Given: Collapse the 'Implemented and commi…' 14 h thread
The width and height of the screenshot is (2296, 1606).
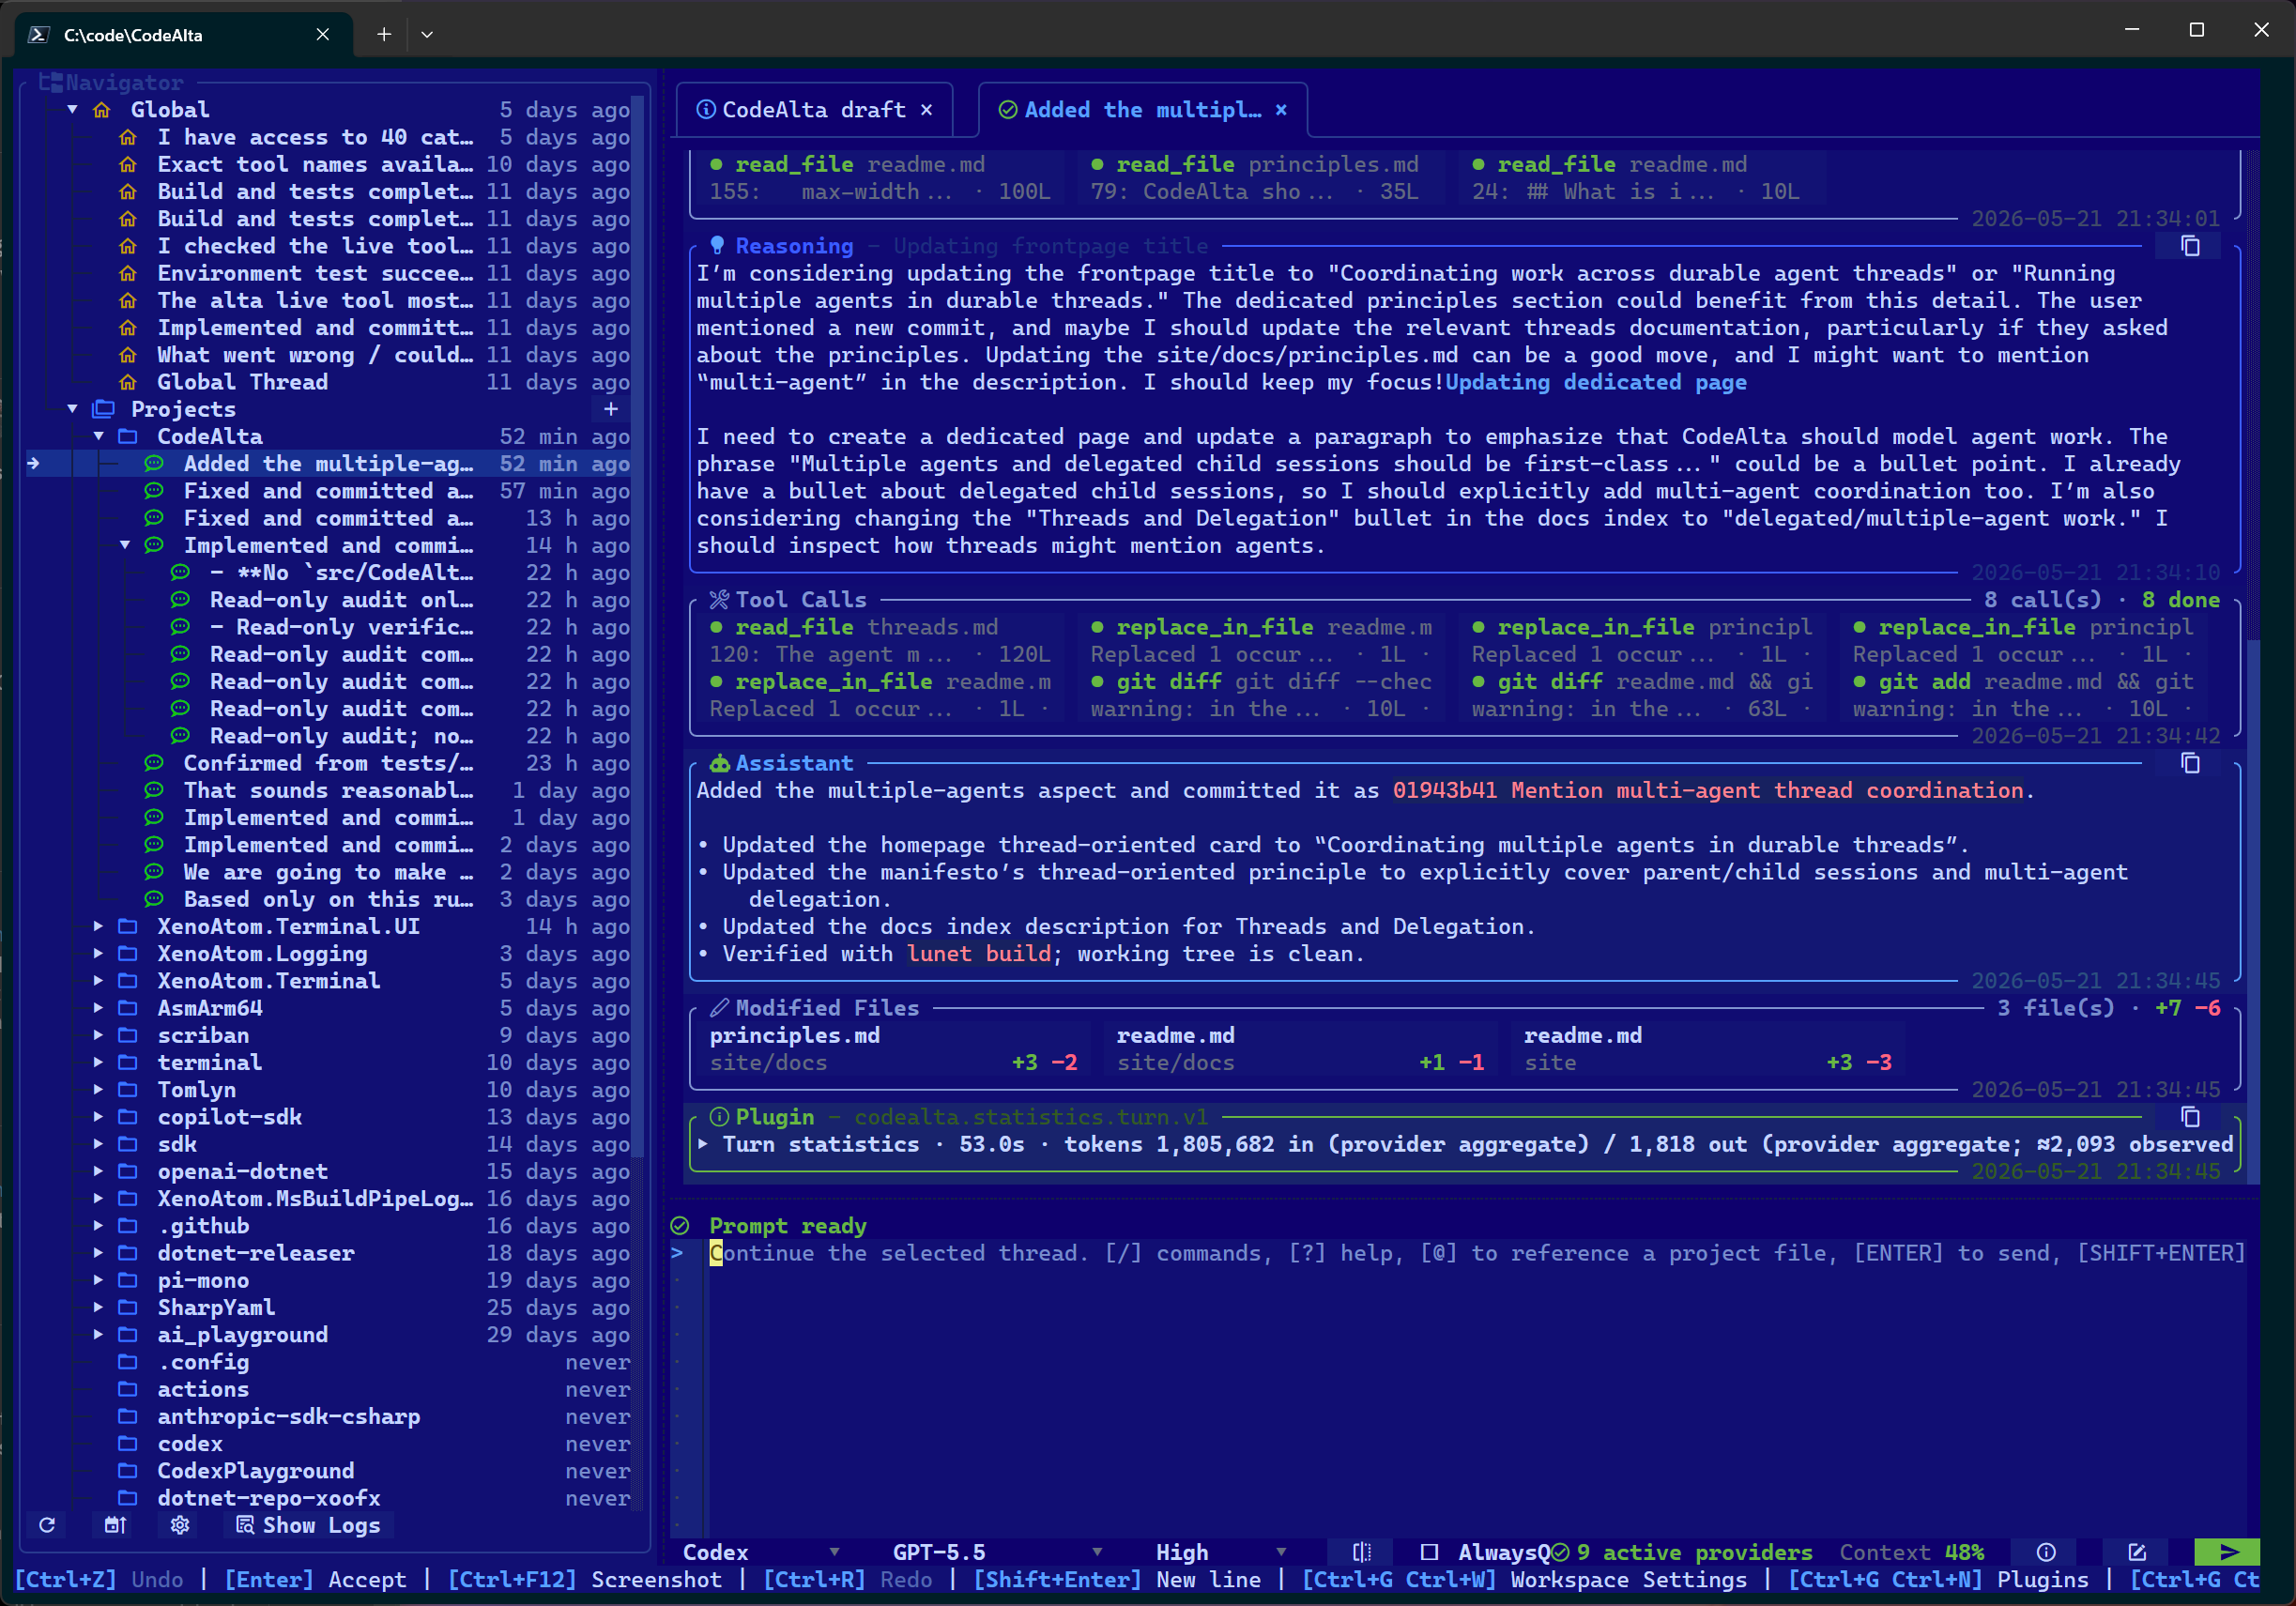Looking at the screenshot, I should (x=125, y=544).
